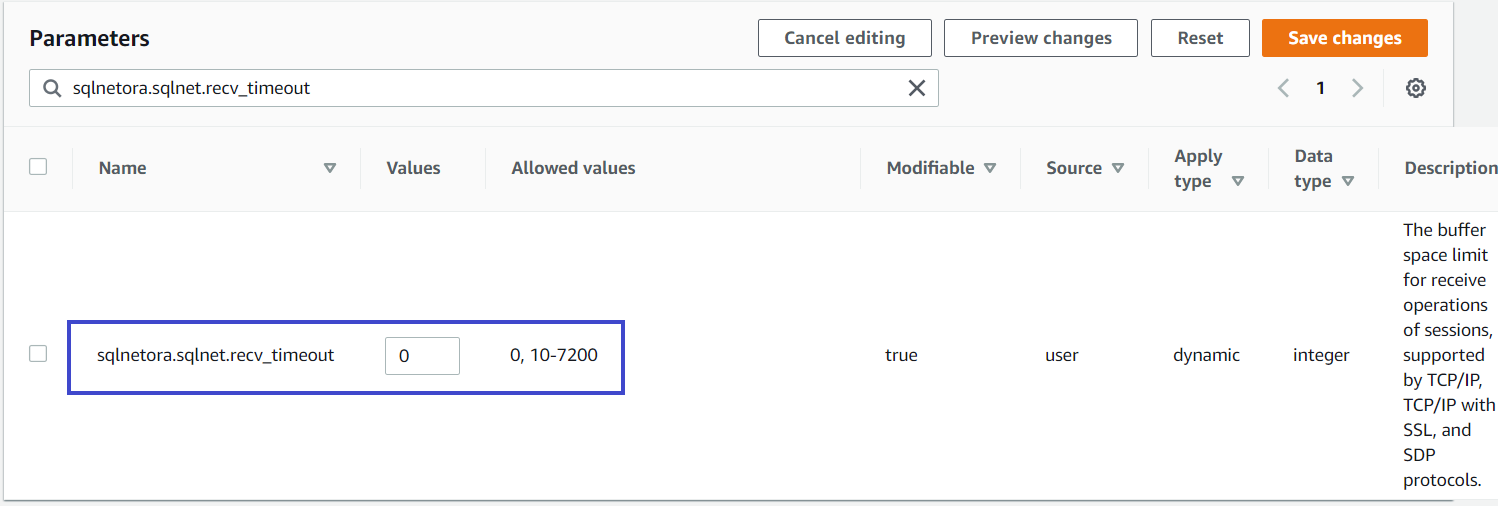This screenshot has width=1498, height=506.
Task: Go to next page of parameters
Action: [x=1357, y=88]
